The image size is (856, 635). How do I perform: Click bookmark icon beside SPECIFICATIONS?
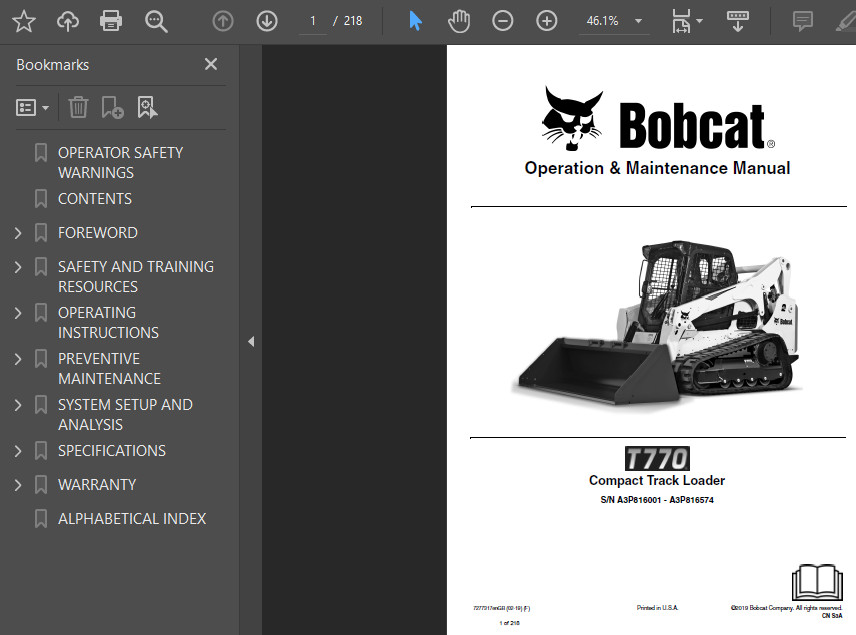[40, 451]
